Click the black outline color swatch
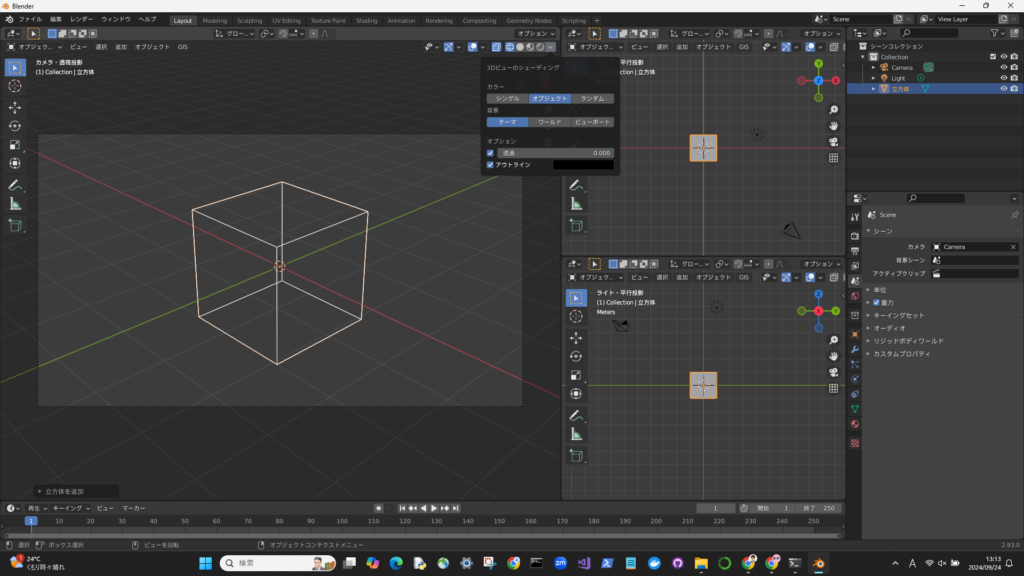This screenshot has width=1024, height=576. pos(583,164)
